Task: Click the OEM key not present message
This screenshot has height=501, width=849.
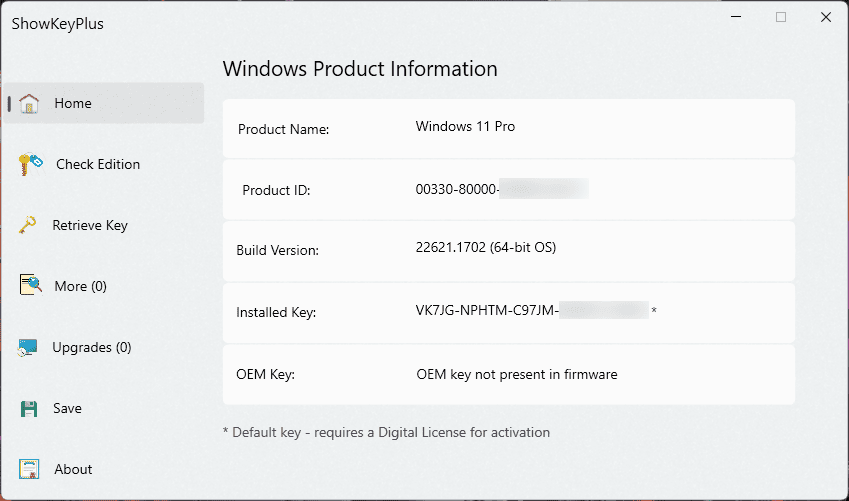Action: point(516,374)
